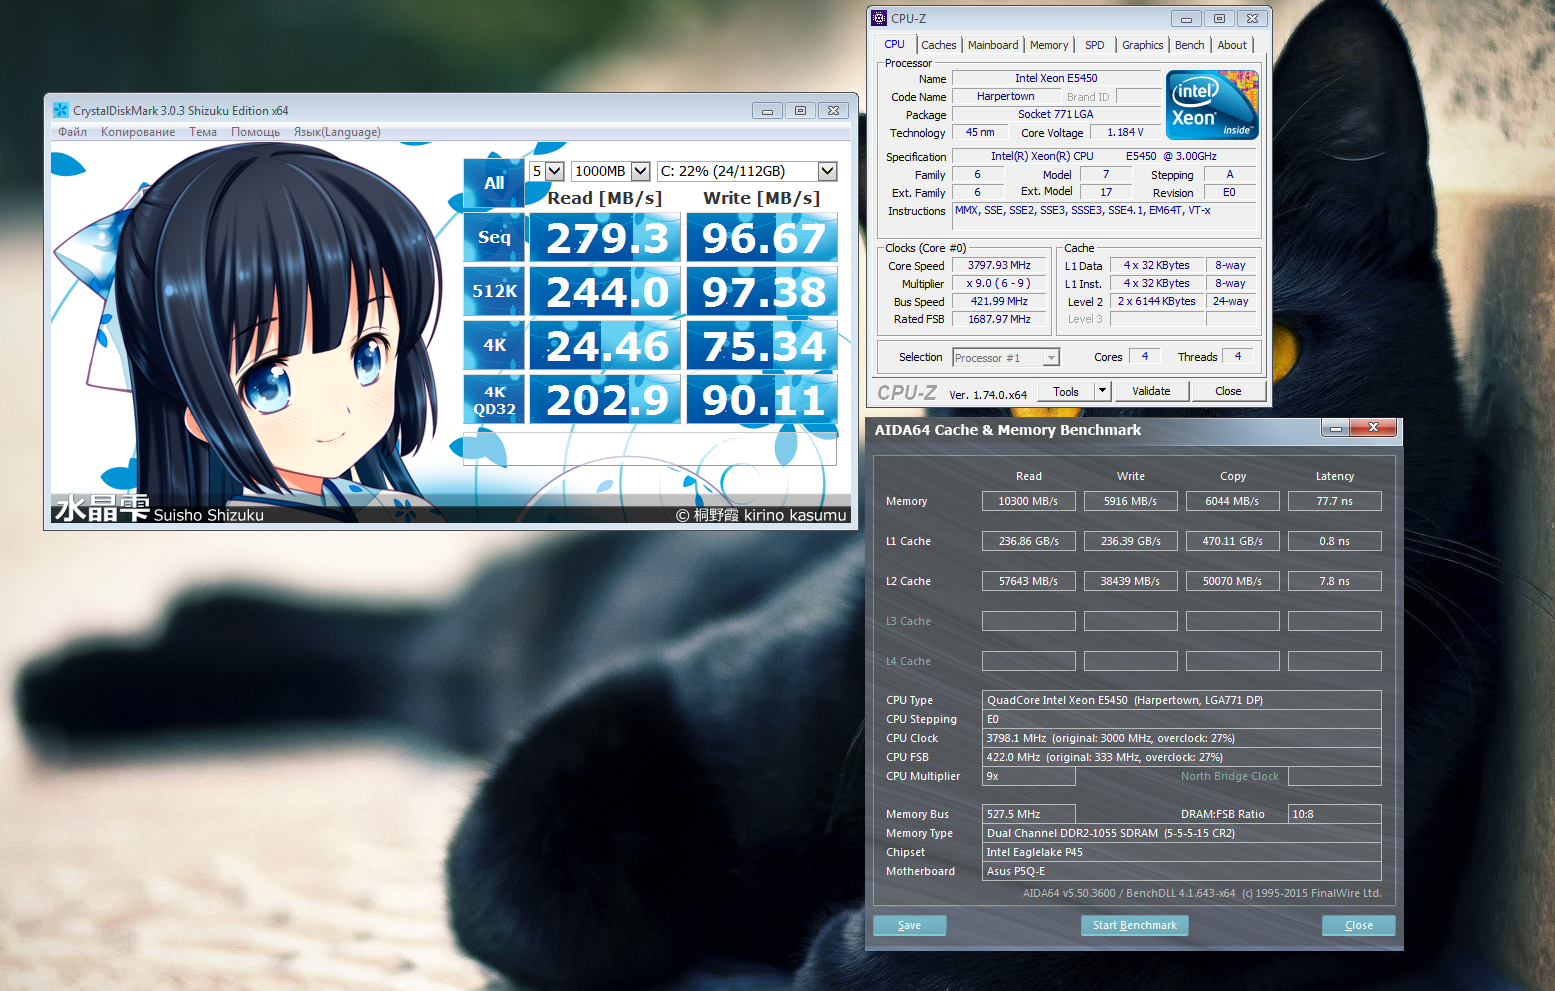Click the Intel Xeon E5450 Name field
Viewport: 1555px width, 991px height.
pyautogui.click(x=1056, y=78)
